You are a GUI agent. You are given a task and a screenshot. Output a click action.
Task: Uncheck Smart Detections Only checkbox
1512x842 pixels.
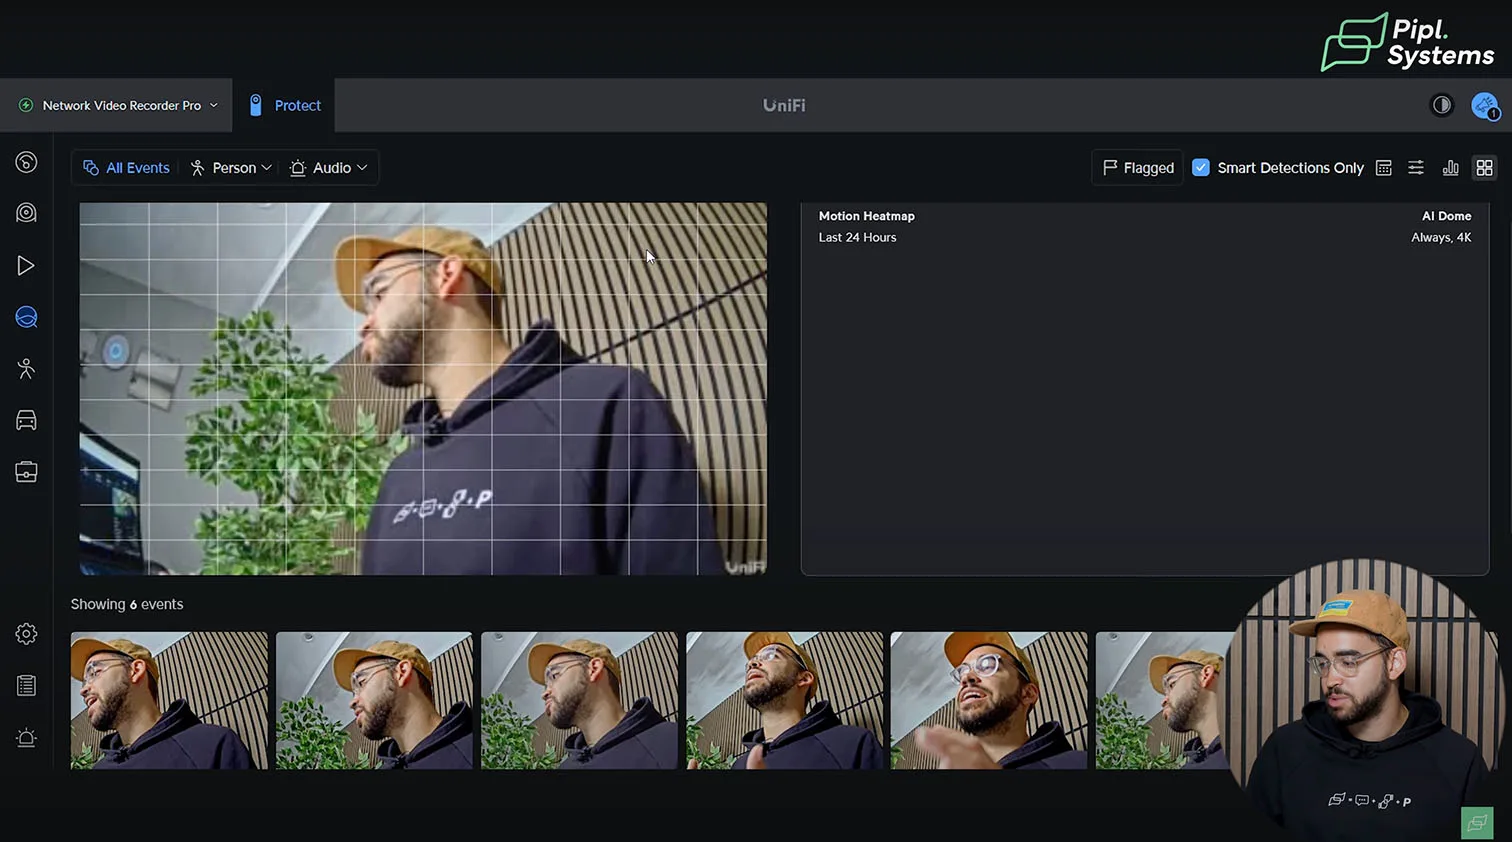click(1201, 168)
